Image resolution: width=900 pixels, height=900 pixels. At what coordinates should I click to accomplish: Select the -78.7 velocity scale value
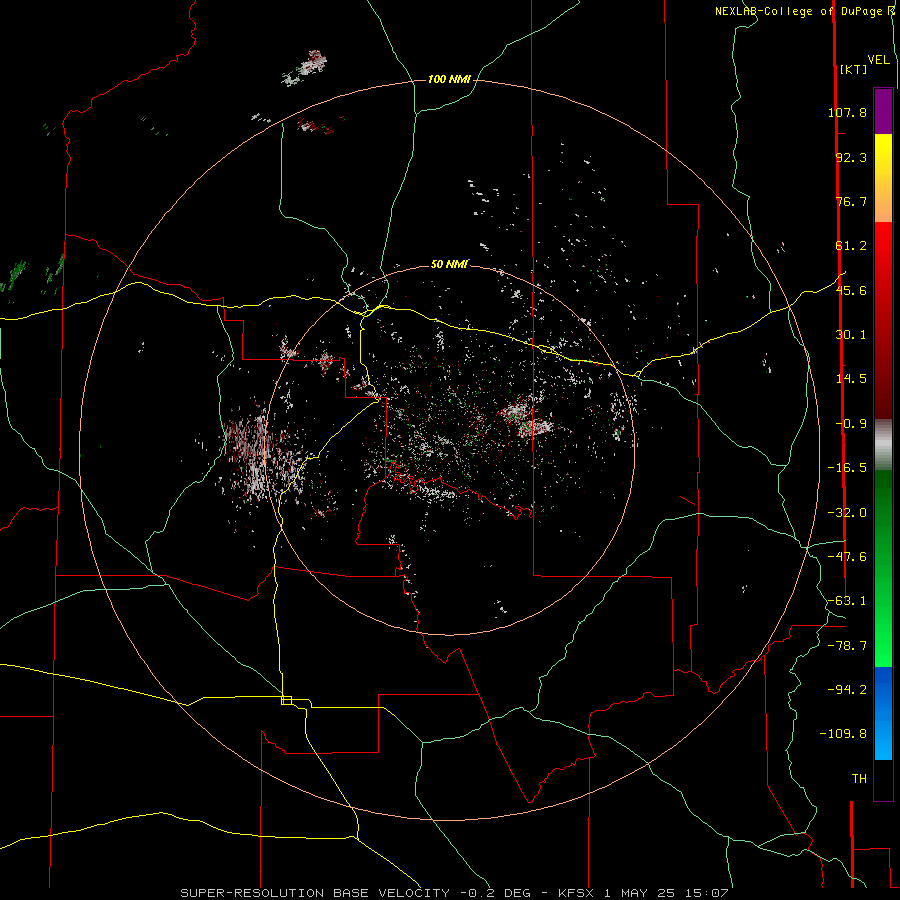[x=847, y=646]
